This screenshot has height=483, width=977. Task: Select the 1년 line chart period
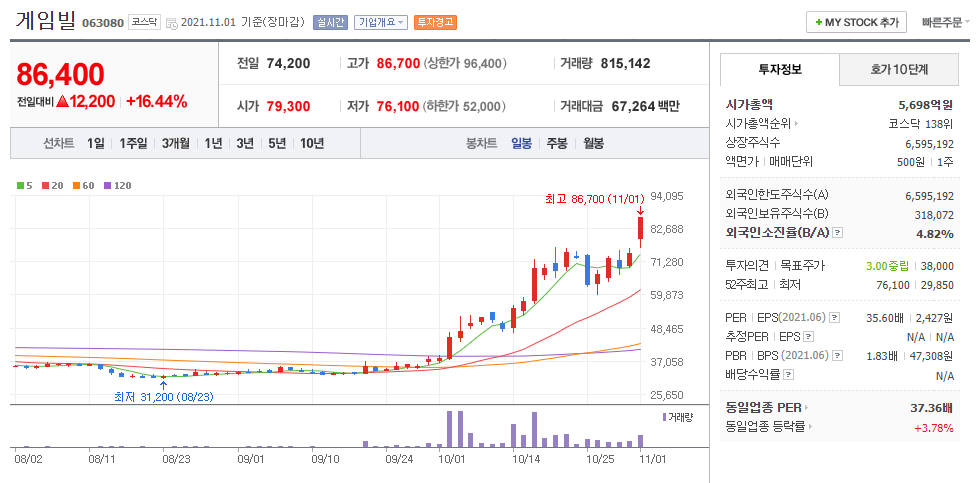tap(213, 143)
